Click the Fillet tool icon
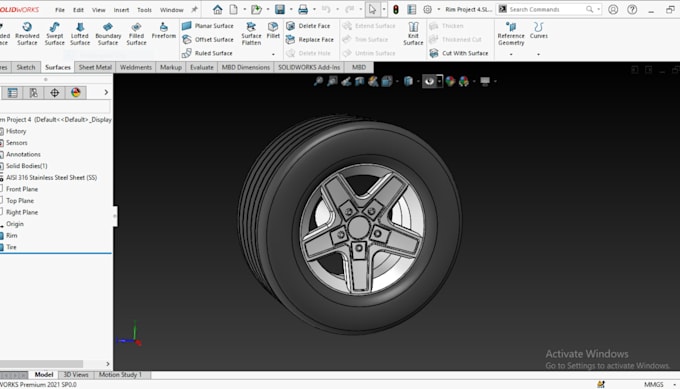The image size is (680, 389). tap(273, 30)
